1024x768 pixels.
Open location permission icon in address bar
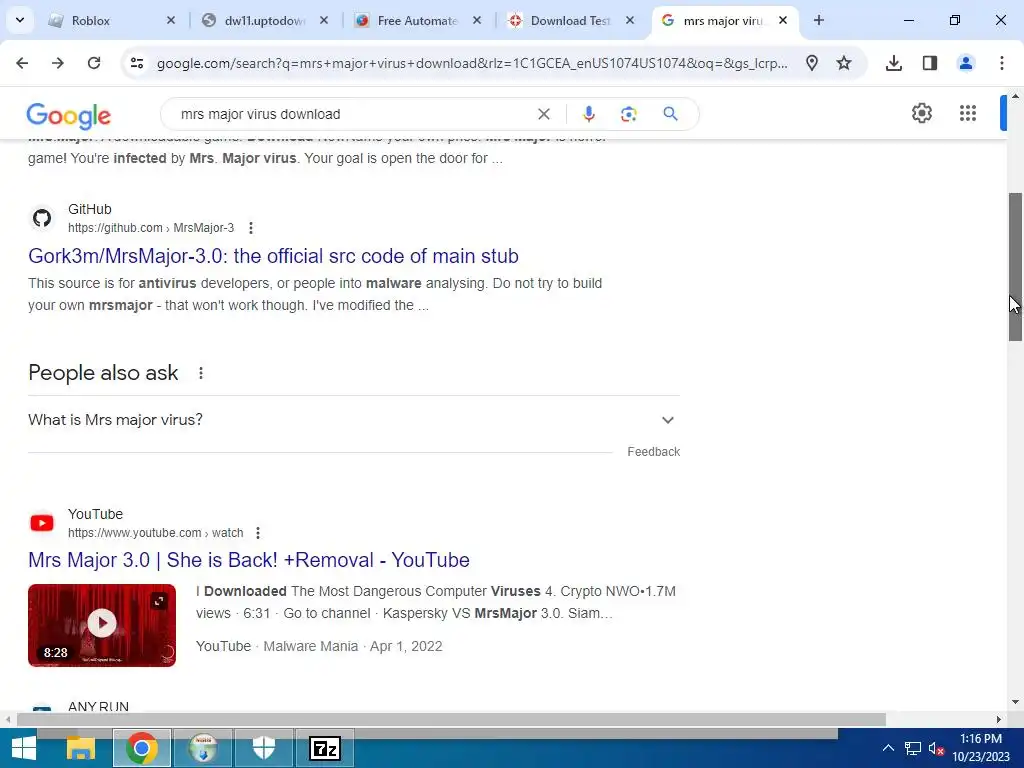click(x=812, y=63)
